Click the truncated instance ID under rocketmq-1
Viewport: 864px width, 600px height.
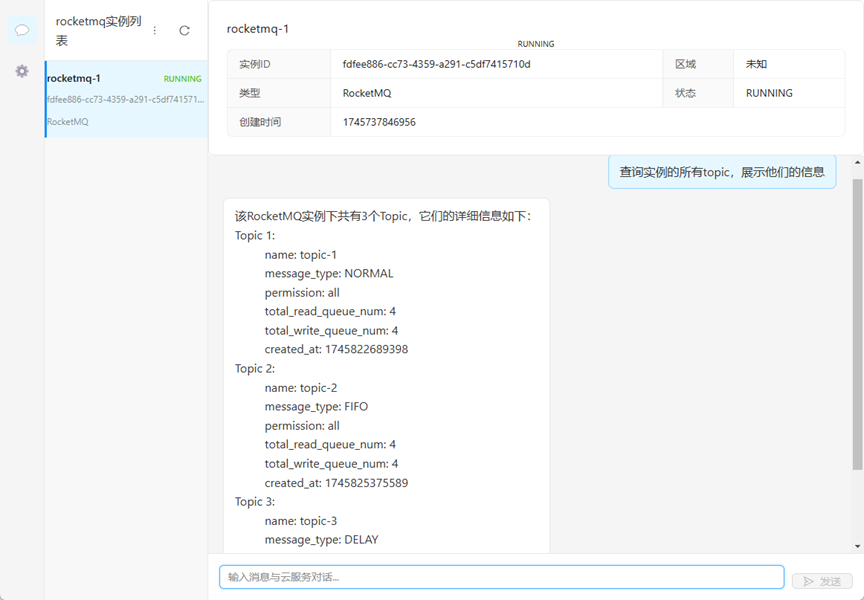click(126, 100)
